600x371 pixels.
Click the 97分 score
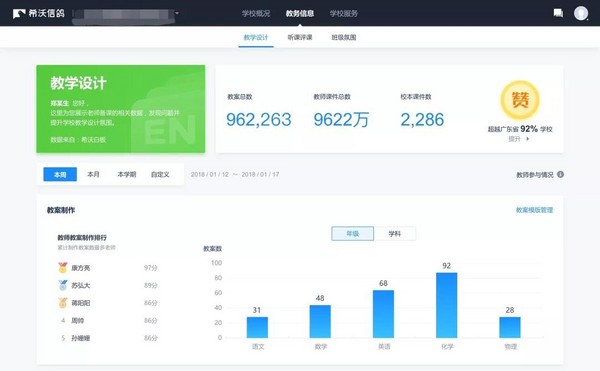(150, 268)
